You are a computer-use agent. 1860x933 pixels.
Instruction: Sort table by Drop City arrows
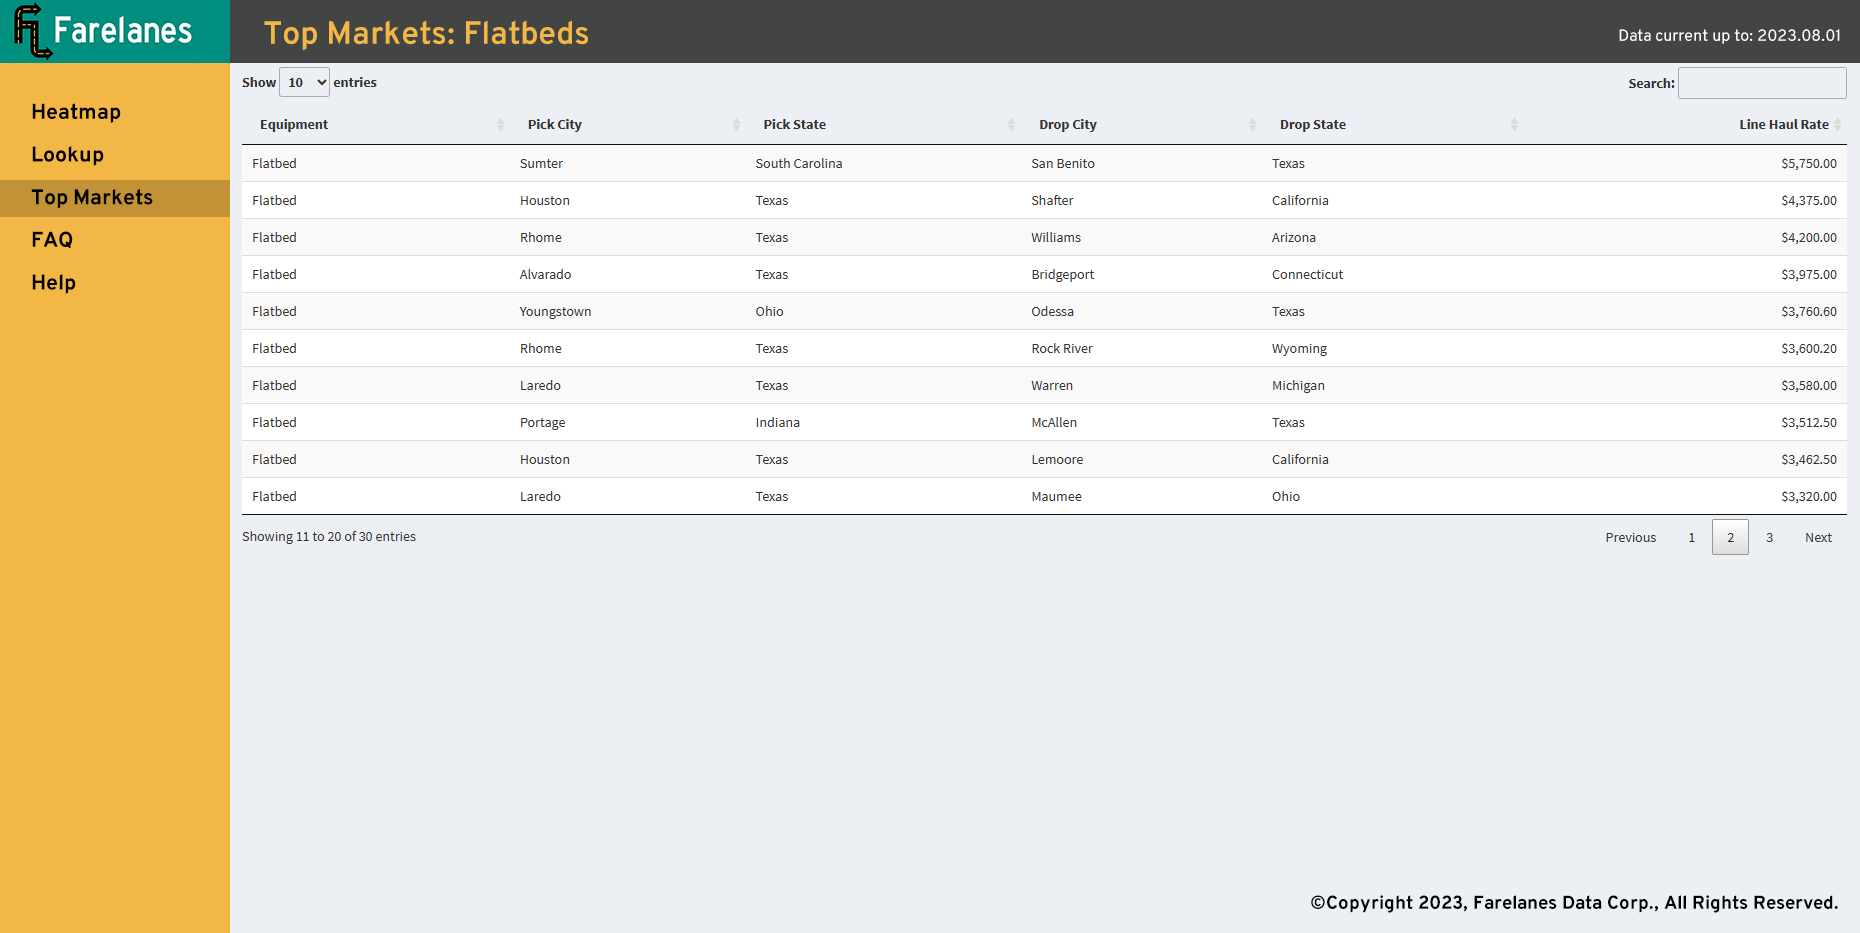(1252, 124)
